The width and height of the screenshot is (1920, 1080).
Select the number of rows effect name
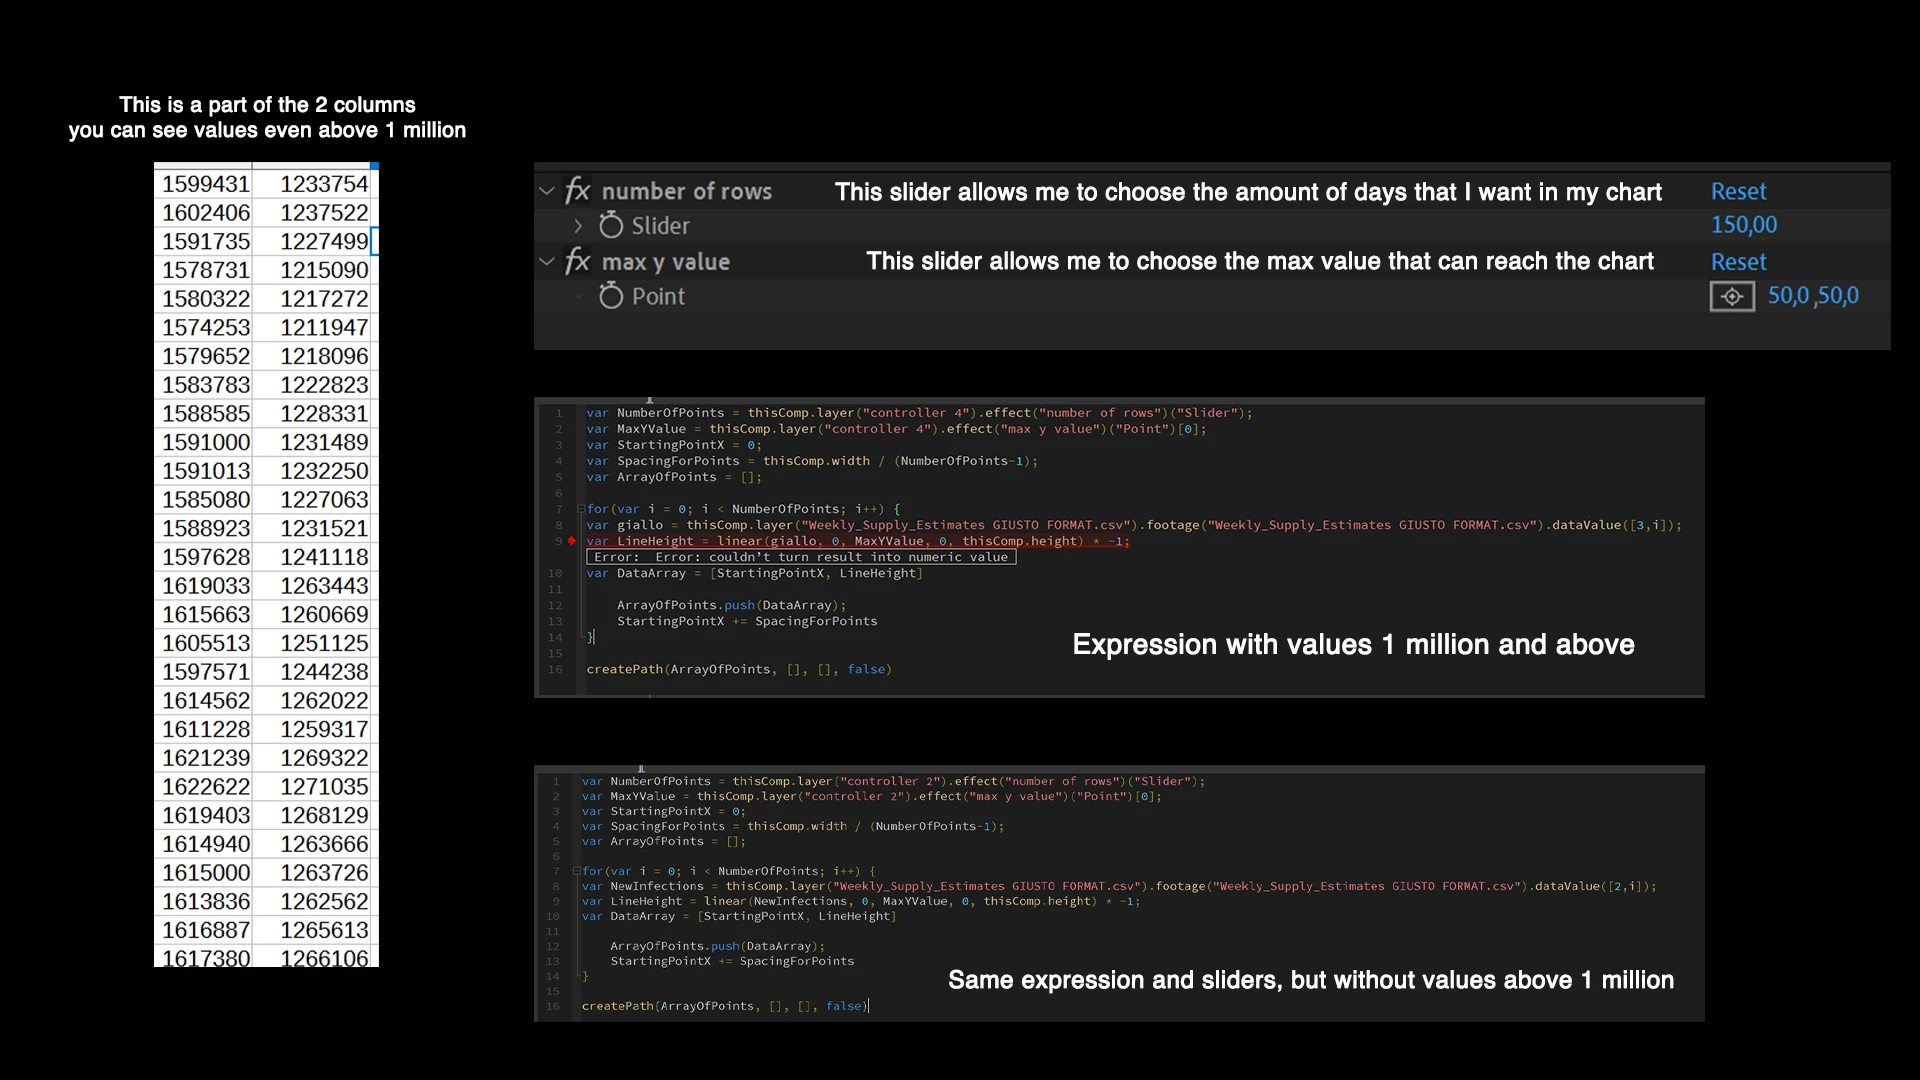pyautogui.click(x=686, y=191)
